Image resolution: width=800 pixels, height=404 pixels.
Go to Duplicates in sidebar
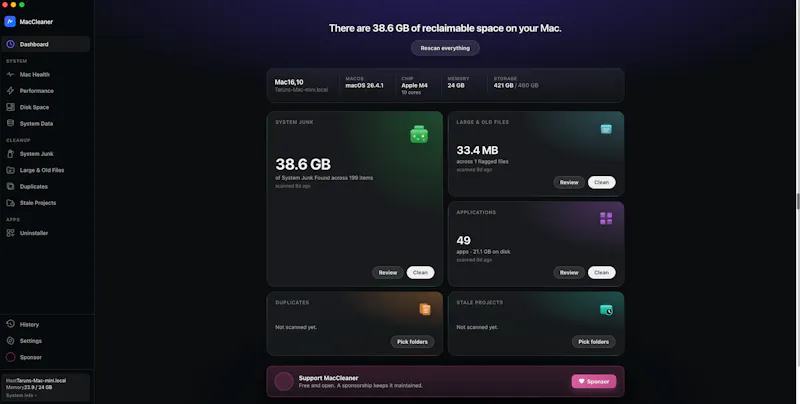click(x=45, y=186)
